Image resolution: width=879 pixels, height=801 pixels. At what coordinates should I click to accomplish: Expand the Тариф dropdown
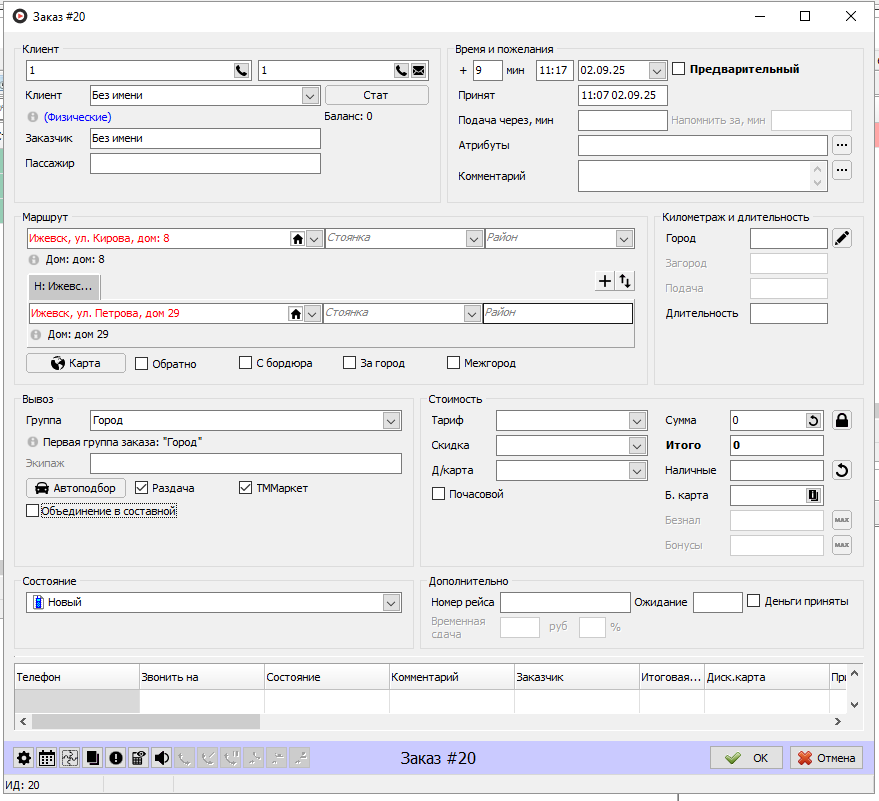tap(637, 420)
